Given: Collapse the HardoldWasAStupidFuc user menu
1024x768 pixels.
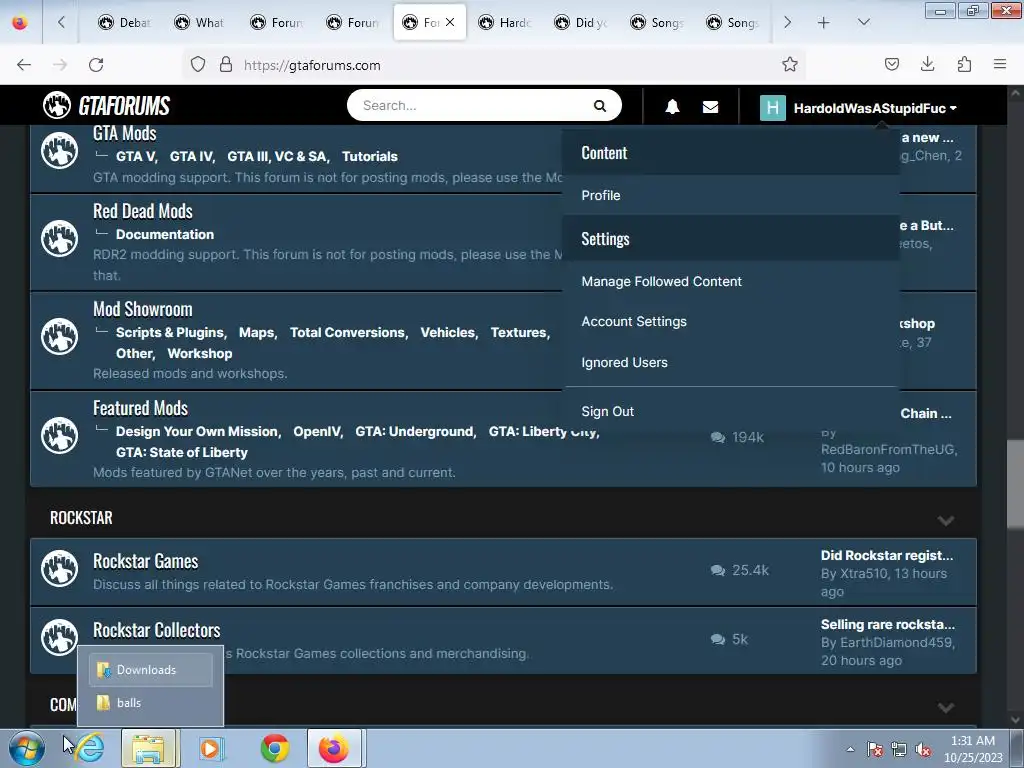Looking at the screenshot, I should click(x=875, y=108).
